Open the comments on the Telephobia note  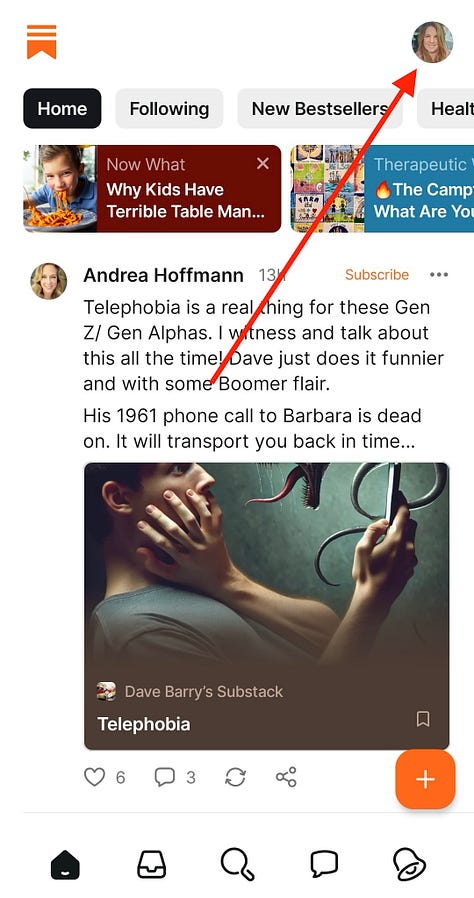[x=164, y=777]
